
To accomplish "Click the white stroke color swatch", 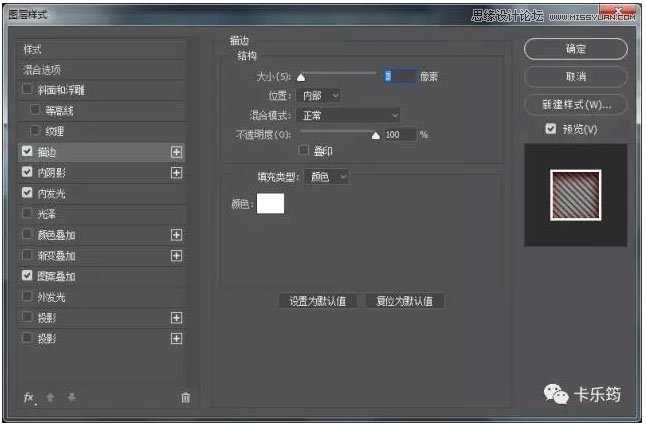I will pyautogui.click(x=270, y=204).
